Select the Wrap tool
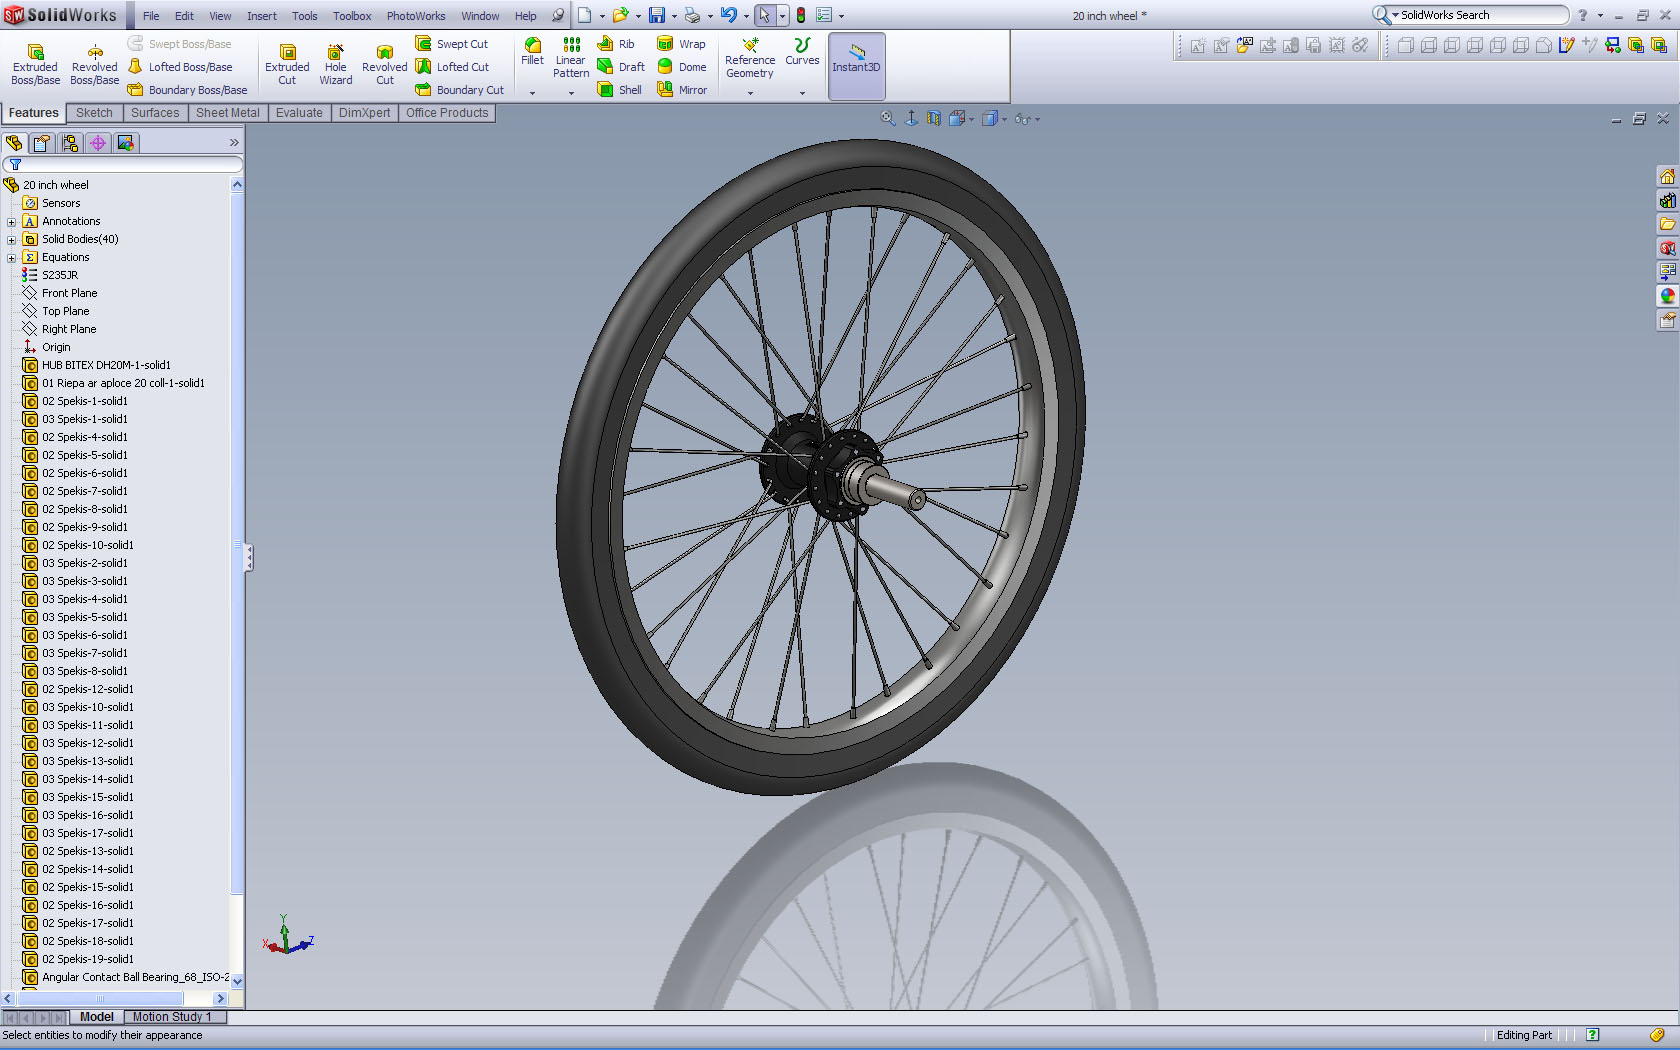This screenshot has height=1050, width=1680. point(681,44)
